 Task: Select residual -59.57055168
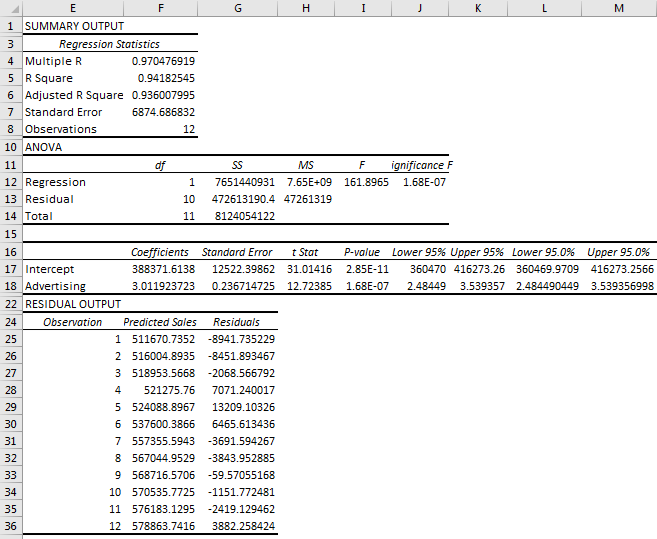pos(241,475)
